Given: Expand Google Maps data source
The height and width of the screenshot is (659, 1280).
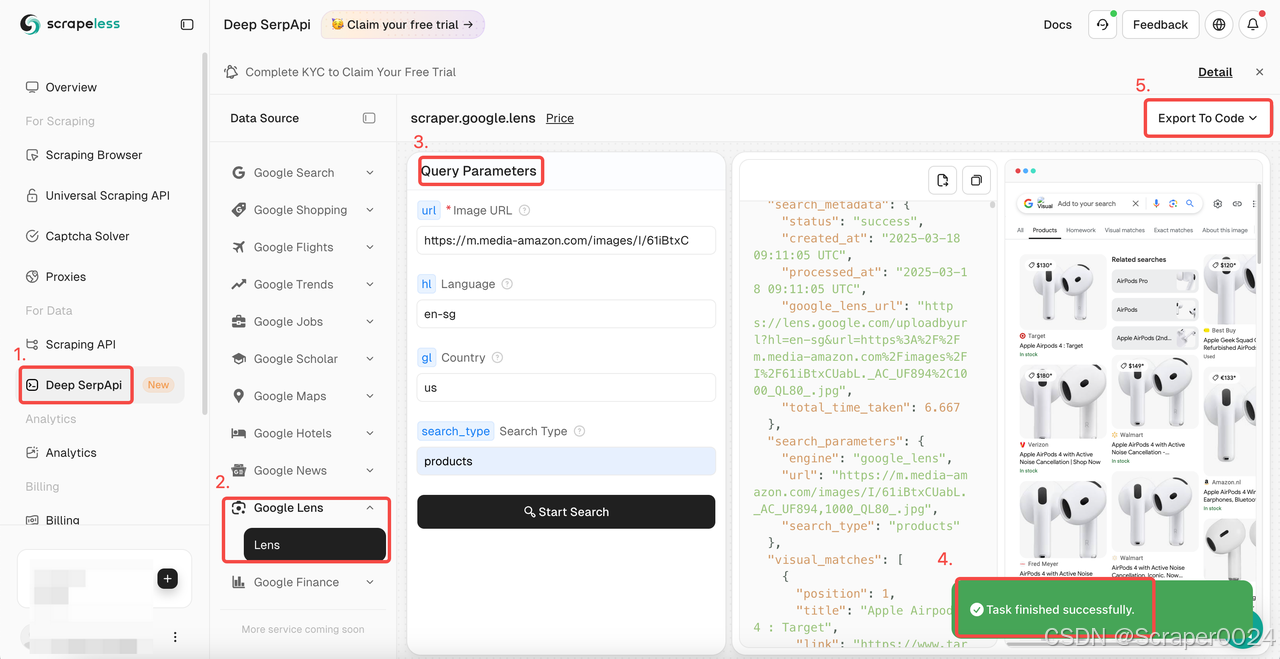Looking at the screenshot, I should click(303, 396).
